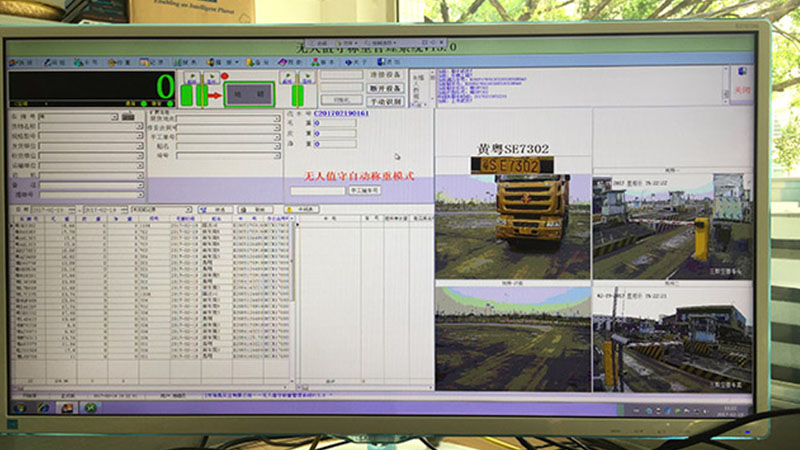Click last barrier button right of scale platform
The height and width of the screenshot is (450, 800).
[x=307, y=78]
